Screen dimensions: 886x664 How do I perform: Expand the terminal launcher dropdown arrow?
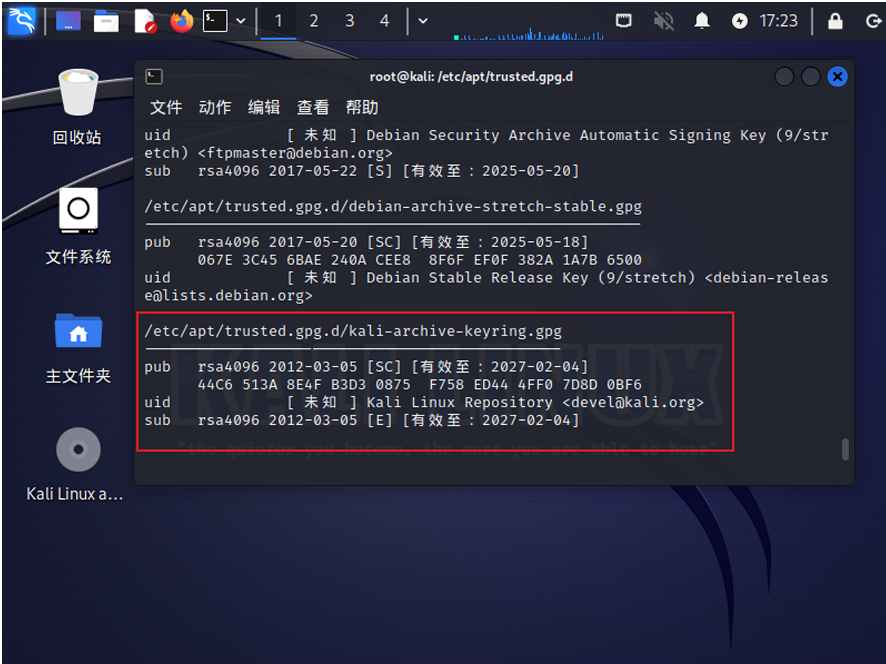tap(241, 20)
